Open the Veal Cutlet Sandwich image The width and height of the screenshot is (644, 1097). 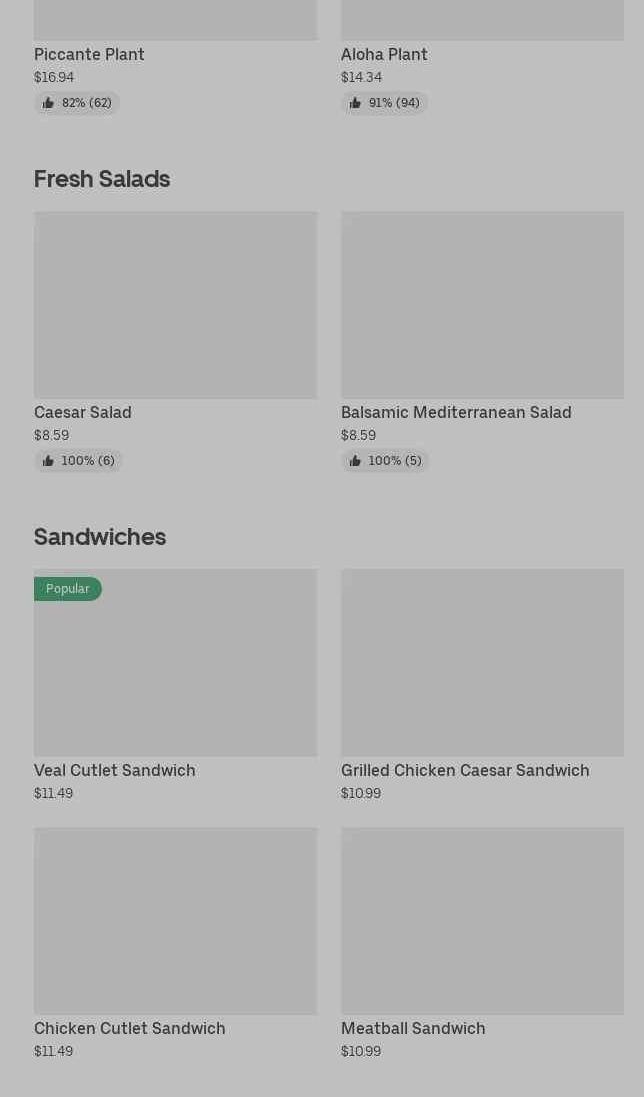(176, 663)
